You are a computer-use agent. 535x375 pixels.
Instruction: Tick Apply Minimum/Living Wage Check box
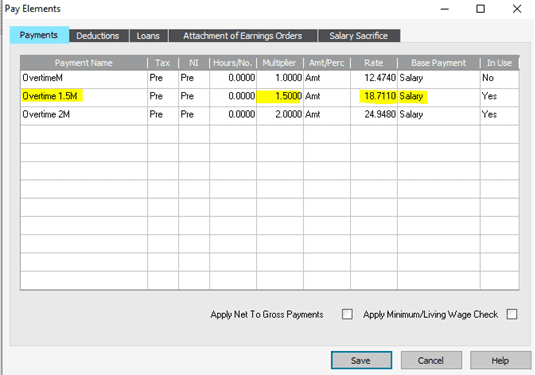(512, 314)
